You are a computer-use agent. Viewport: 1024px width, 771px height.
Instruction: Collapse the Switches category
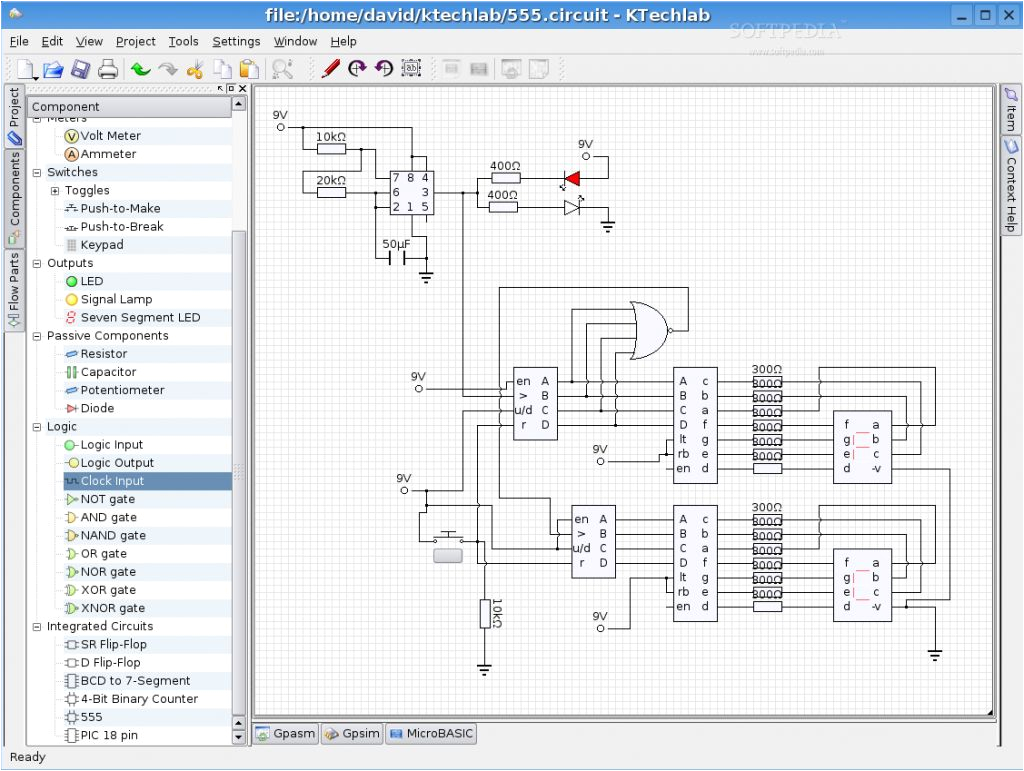pos(36,171)
